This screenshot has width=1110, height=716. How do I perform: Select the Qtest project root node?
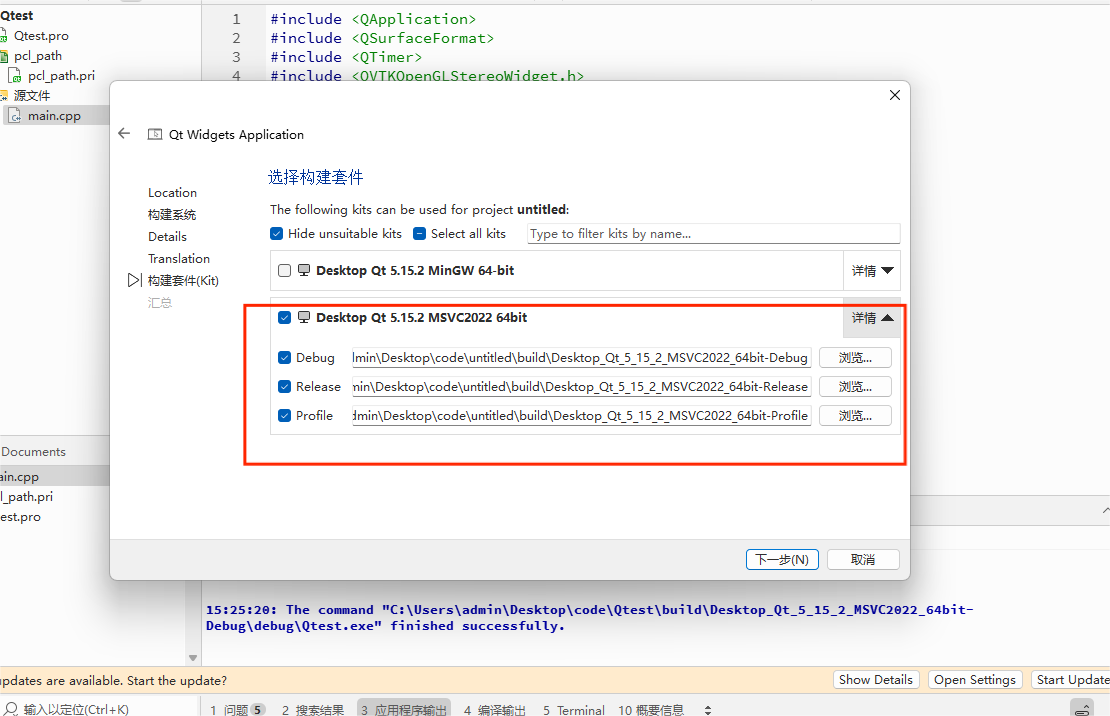(x=17, y=16)
